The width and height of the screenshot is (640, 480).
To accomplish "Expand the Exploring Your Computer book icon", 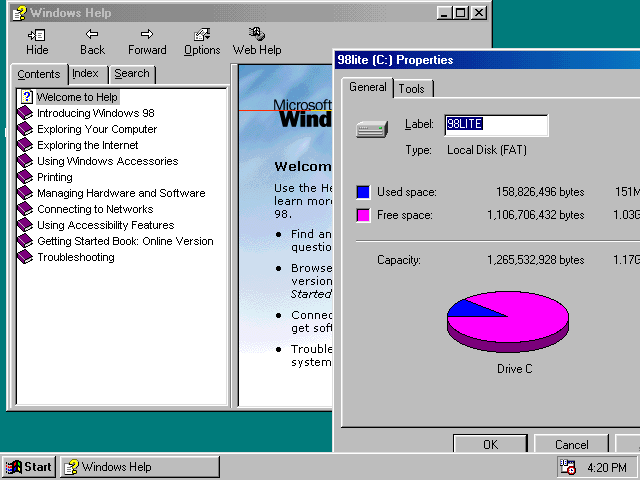I will [x=25, y=129].
